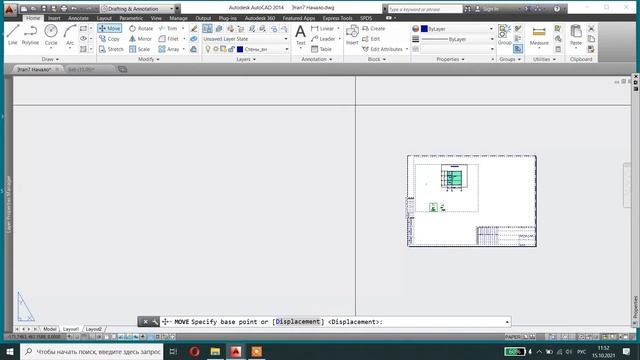The image size is (640, 360).
Task: Click the Erase tool icon
Action: 194,28
